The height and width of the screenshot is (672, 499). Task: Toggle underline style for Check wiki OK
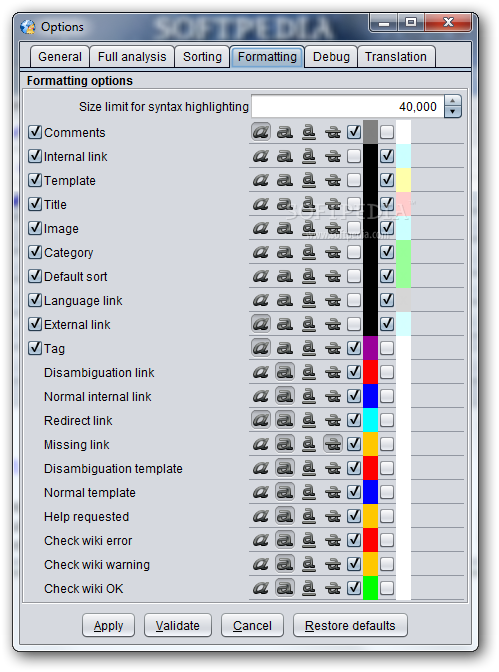point(309,588)
